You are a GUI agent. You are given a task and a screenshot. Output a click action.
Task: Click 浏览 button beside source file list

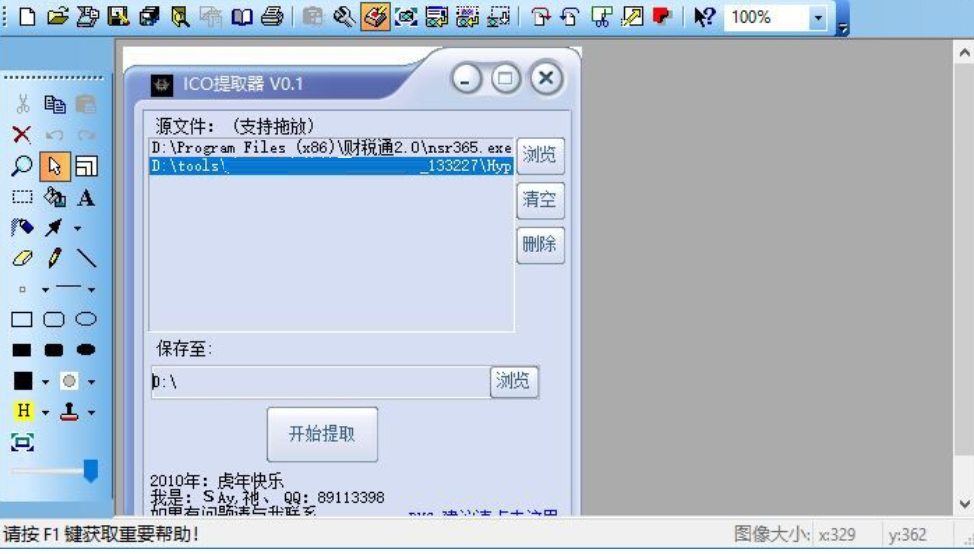(x=540, y=155)
